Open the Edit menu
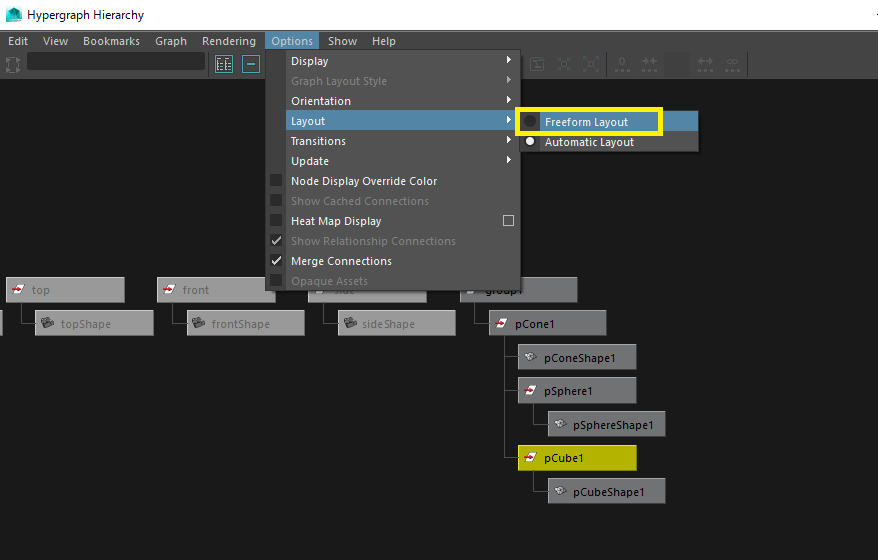Viewport: 878px width, 560px height. pyautogui.click(x=18, y=41)
